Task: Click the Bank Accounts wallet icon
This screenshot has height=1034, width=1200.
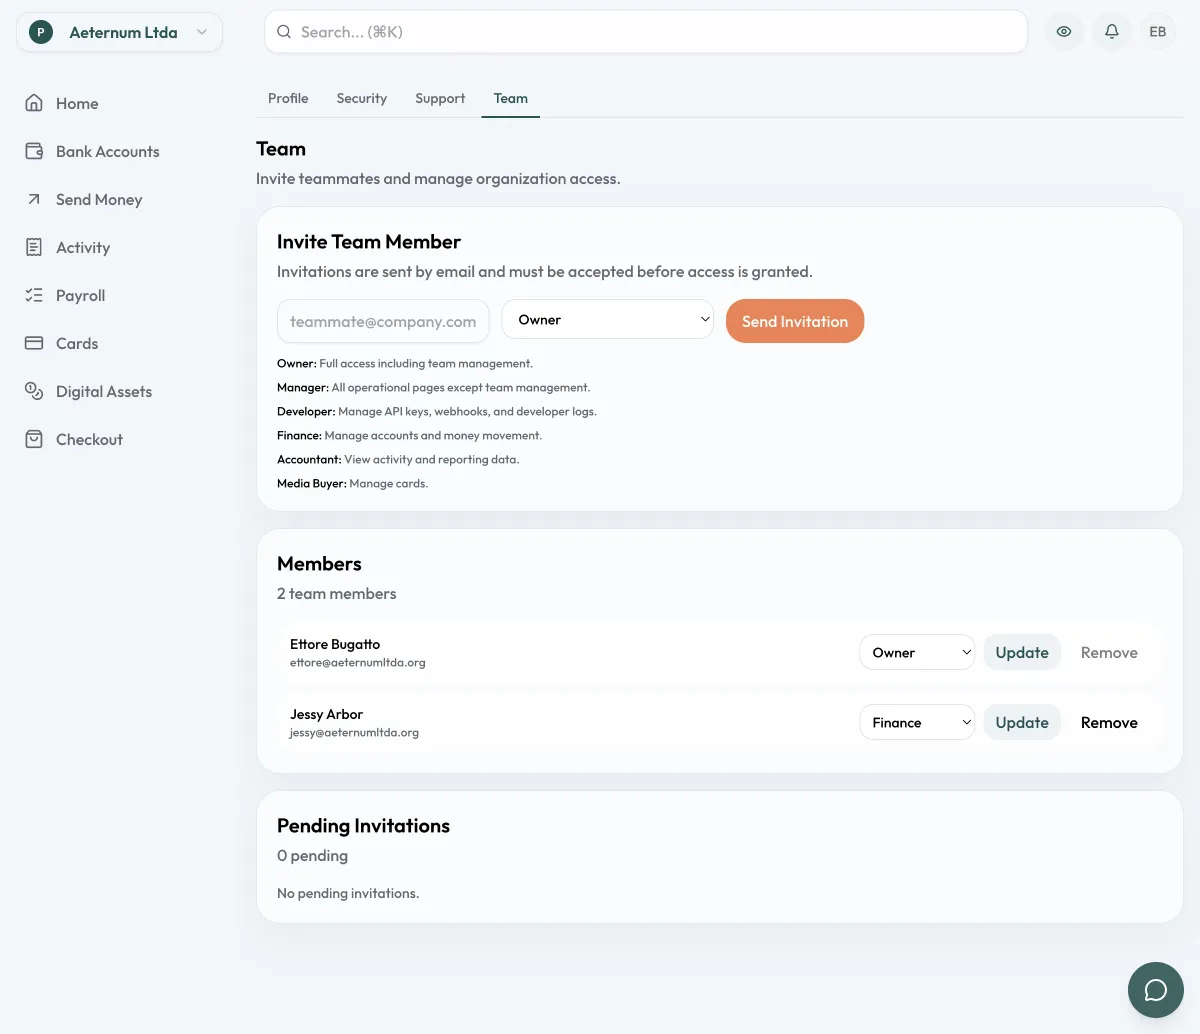Action: [x=34, y=151]
